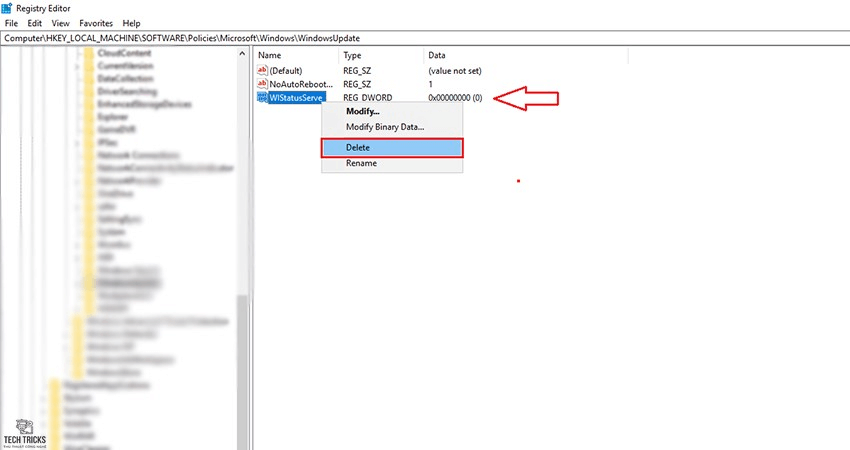This screenshot has width=850, height=450.
Task: Click the DWORD icon beside WIStatusServe
Action: pos(262,98)
